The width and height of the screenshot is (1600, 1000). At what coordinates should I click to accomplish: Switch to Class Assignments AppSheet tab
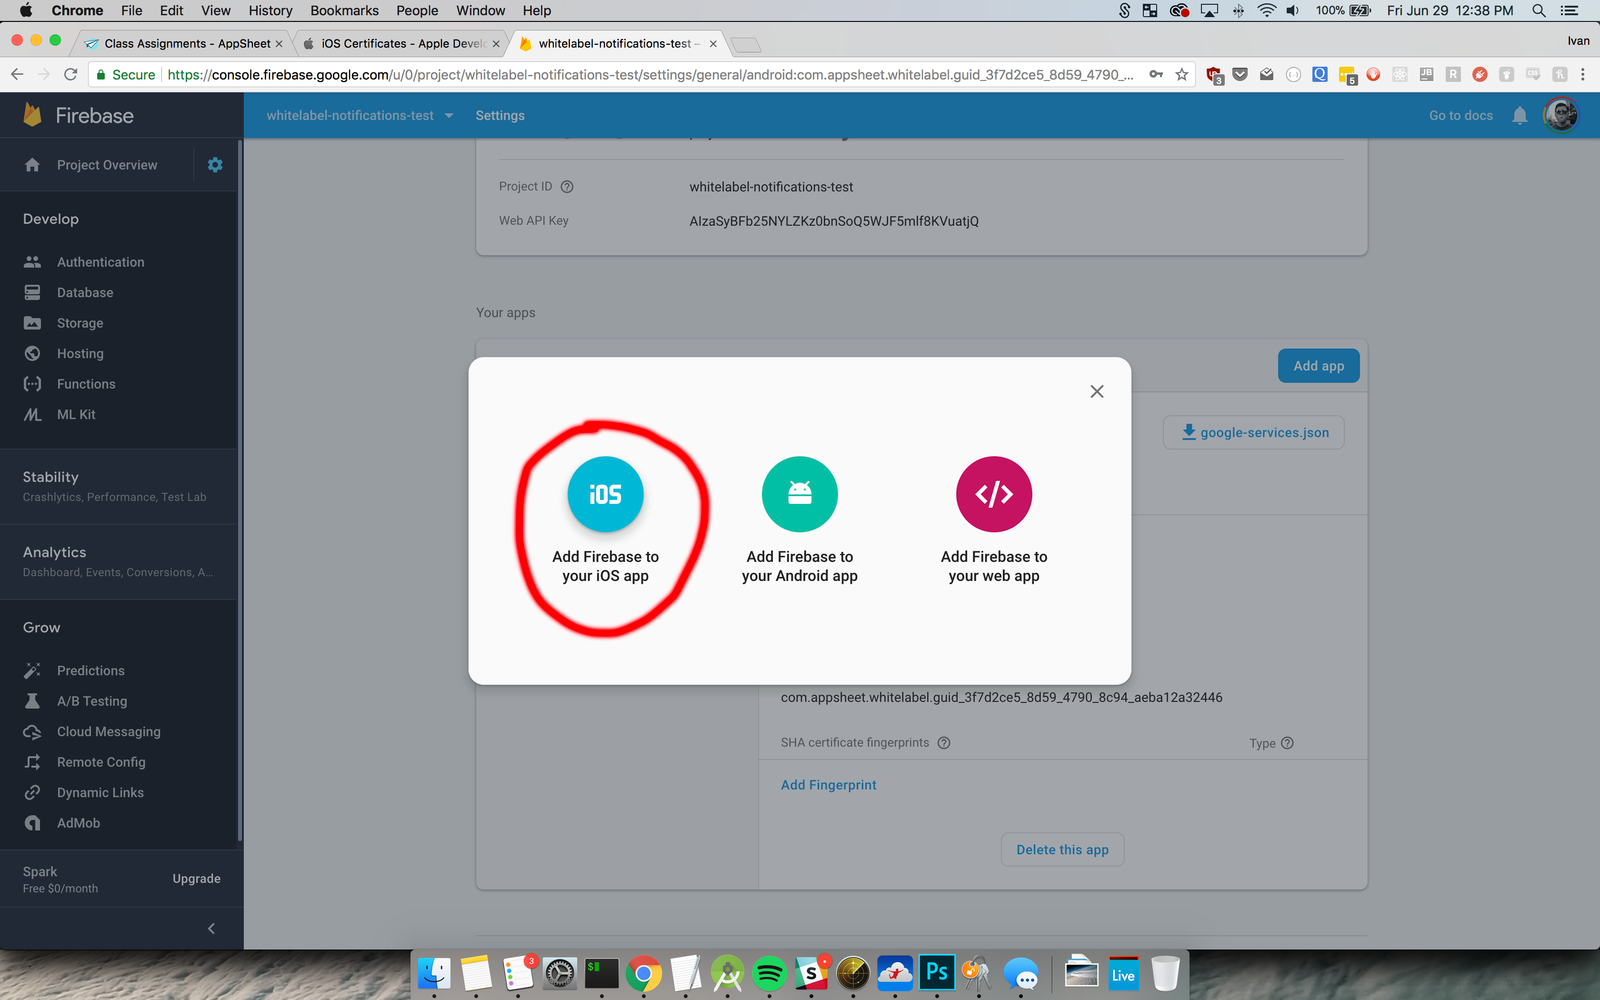186,43
